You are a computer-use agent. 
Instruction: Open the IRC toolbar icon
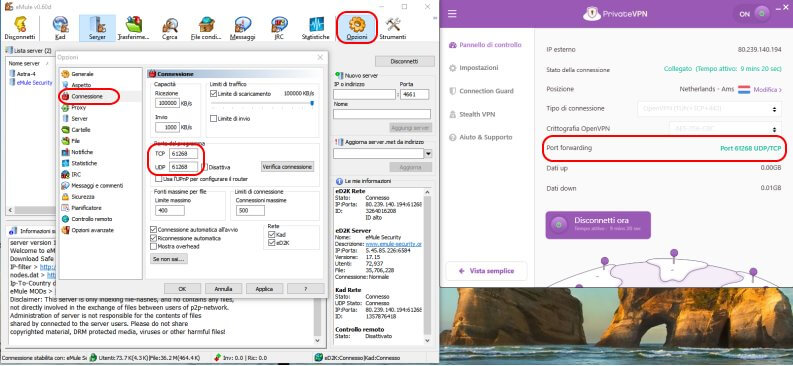[279, 28]
